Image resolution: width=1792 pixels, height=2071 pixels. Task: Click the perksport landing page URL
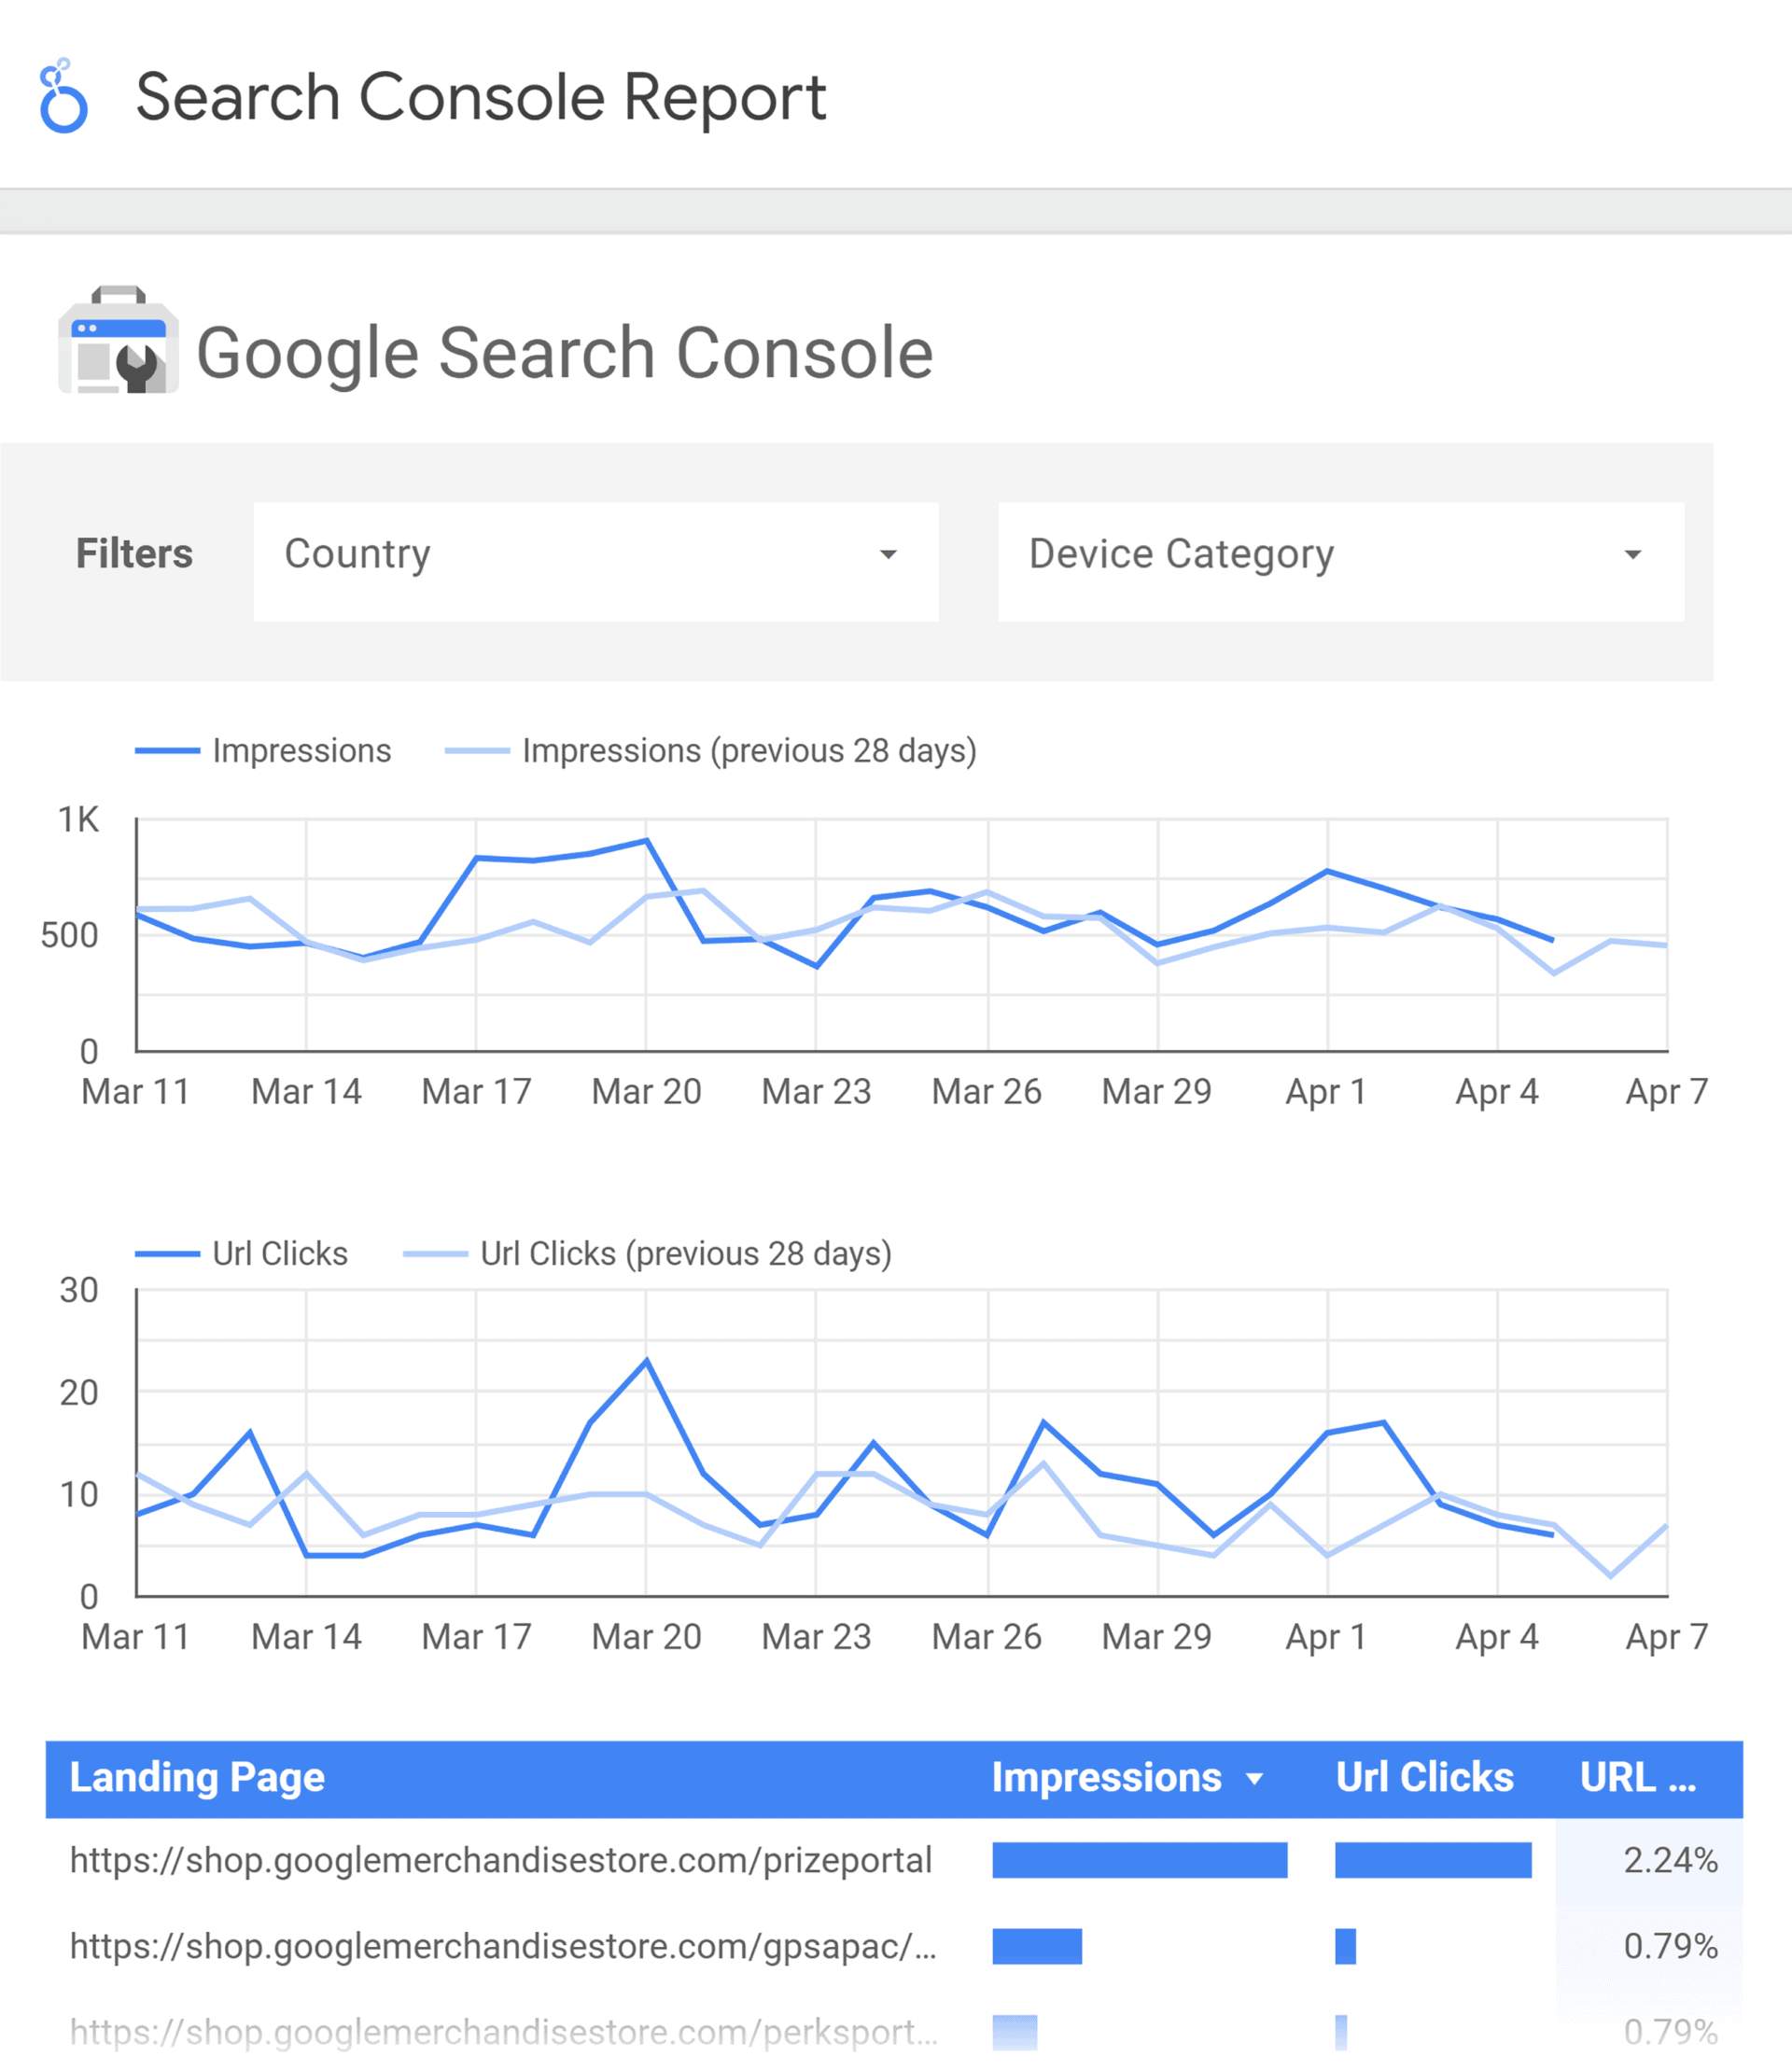[503, 2033]
